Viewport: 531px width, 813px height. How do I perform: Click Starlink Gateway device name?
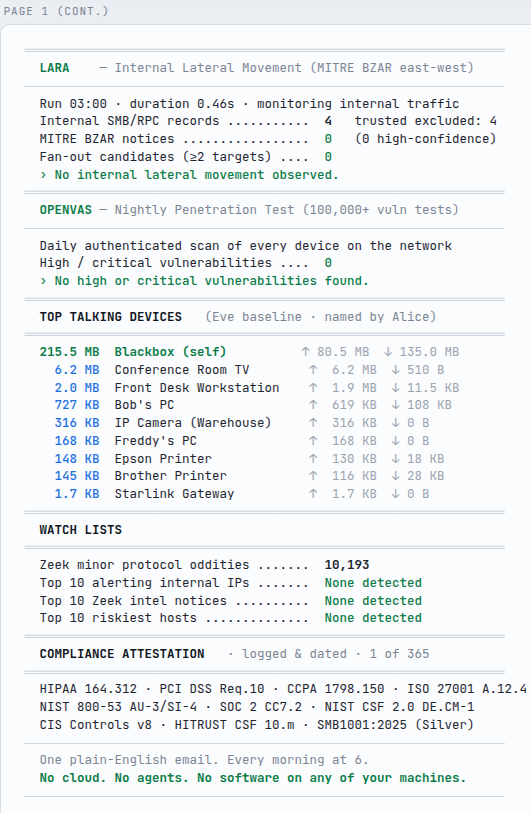click(x=174, y=494)
